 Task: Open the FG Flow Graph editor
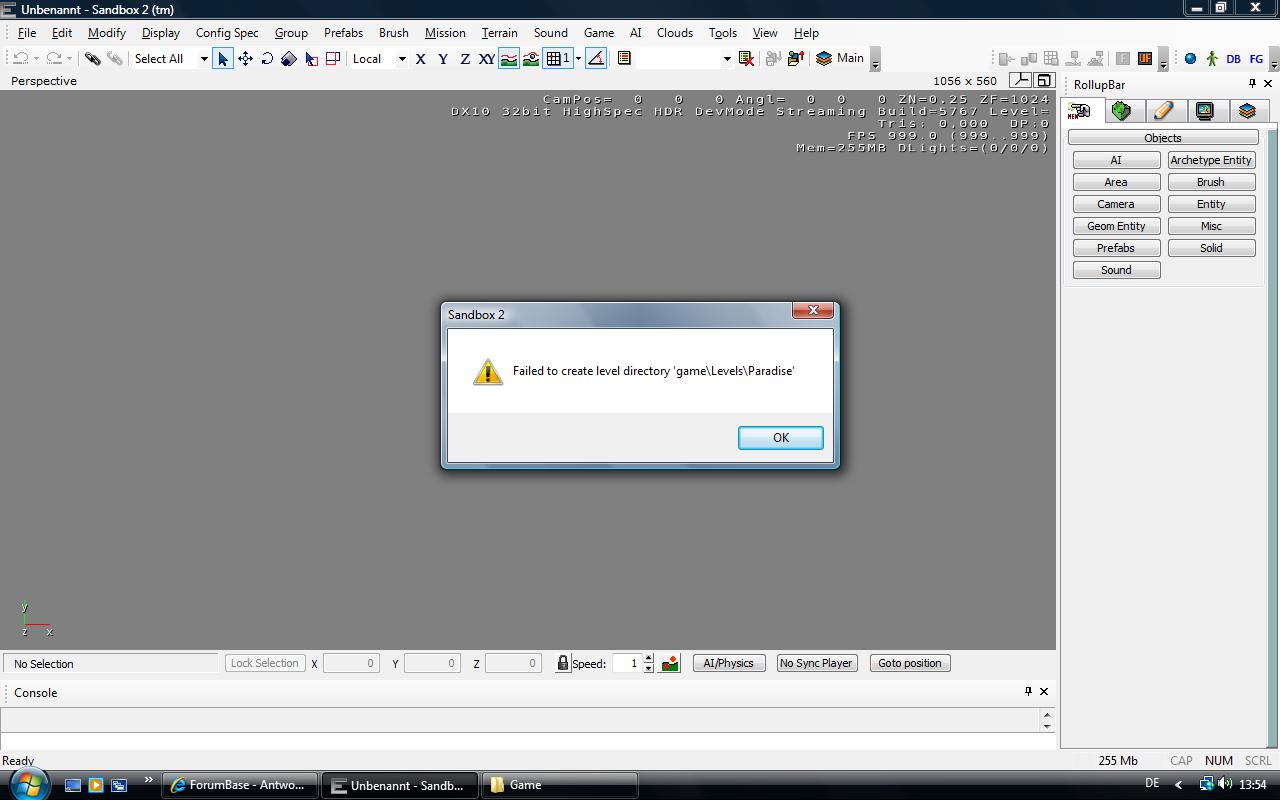tap(1257, 59)
